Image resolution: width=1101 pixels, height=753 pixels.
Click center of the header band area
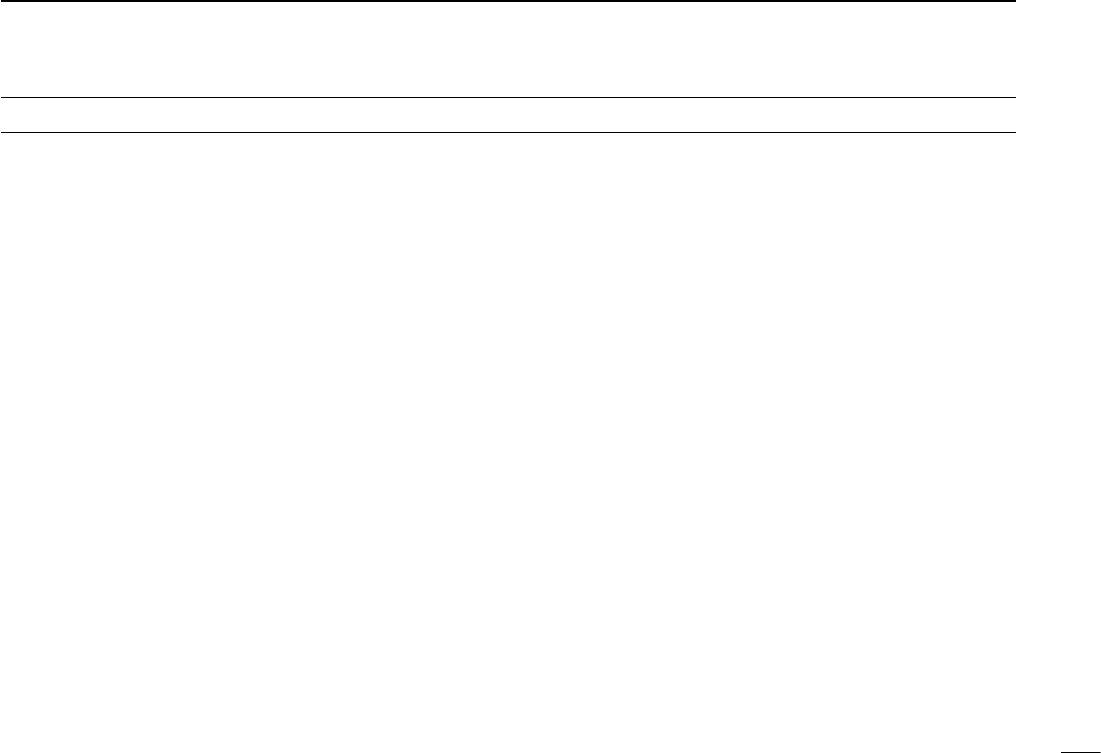click(508, 50)
